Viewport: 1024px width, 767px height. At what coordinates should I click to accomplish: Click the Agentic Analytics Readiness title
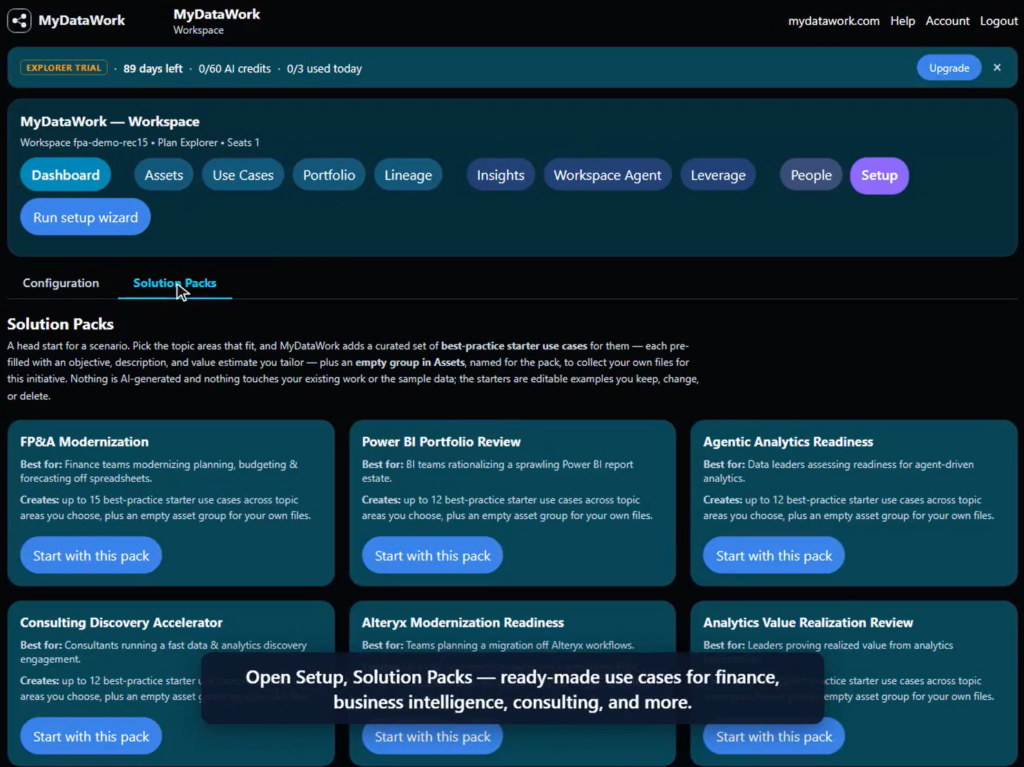click(788, 442)
